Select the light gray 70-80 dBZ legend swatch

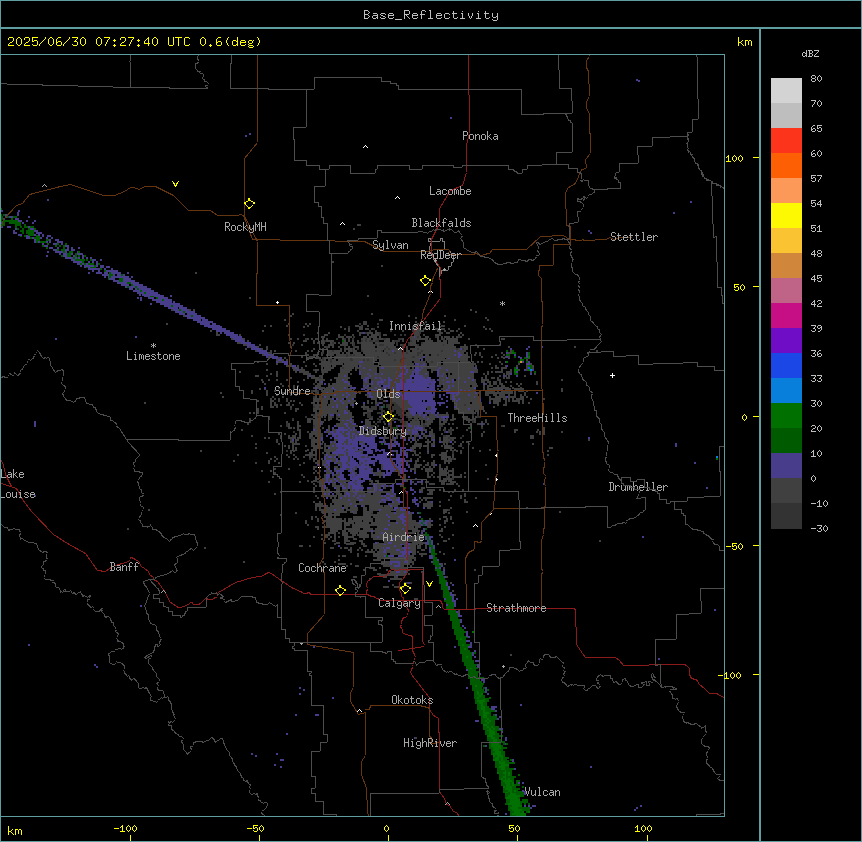786,91
